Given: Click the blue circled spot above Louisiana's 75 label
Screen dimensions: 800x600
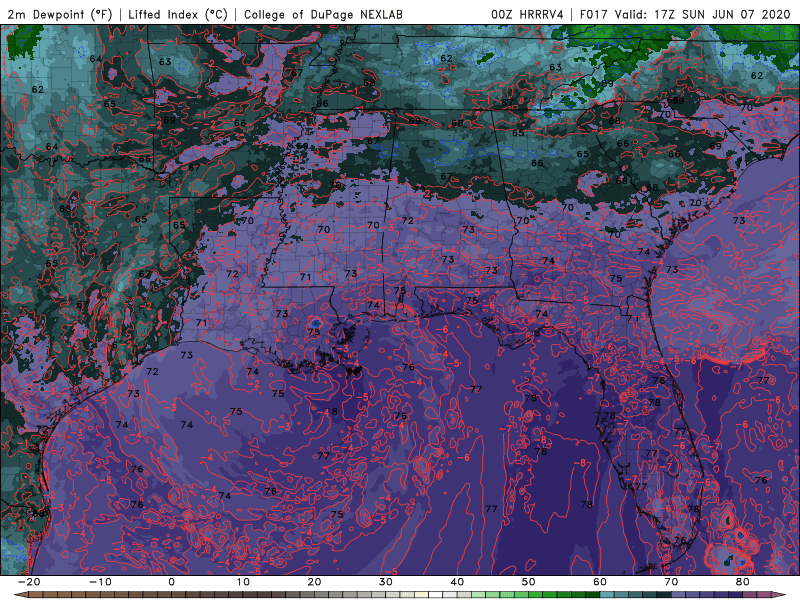Looking at the screenshot, I should (315, 323).
